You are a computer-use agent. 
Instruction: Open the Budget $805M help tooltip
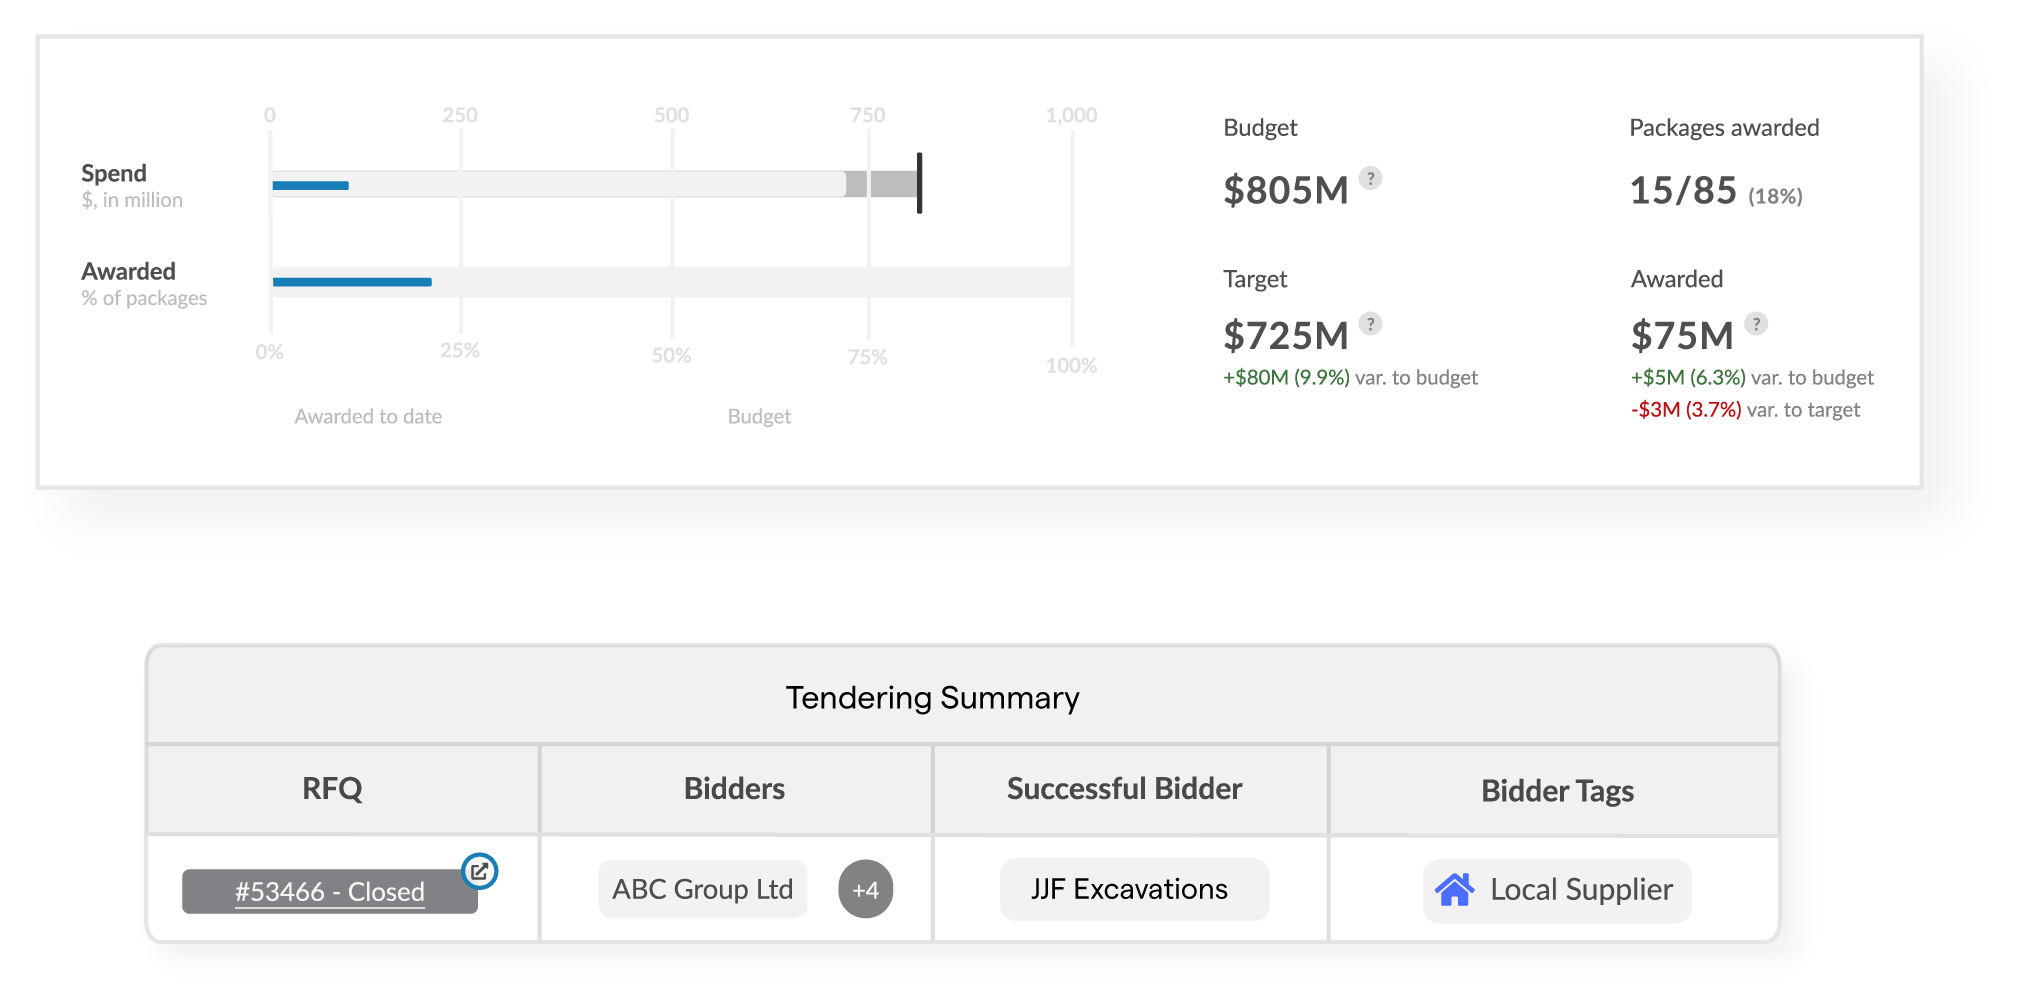(x=1371, y=181)
